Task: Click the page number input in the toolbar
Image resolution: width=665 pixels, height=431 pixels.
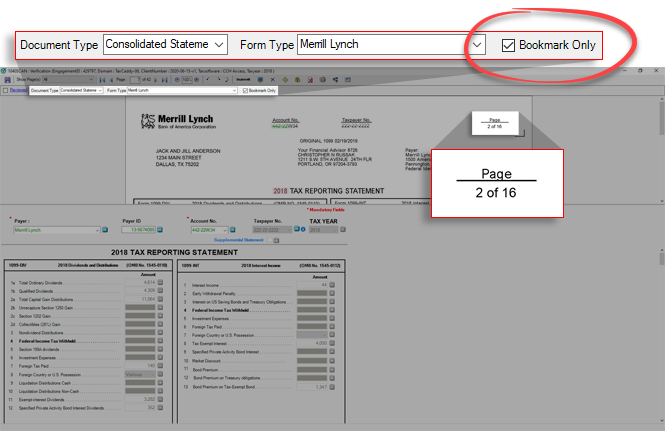Action: [135, 80]
